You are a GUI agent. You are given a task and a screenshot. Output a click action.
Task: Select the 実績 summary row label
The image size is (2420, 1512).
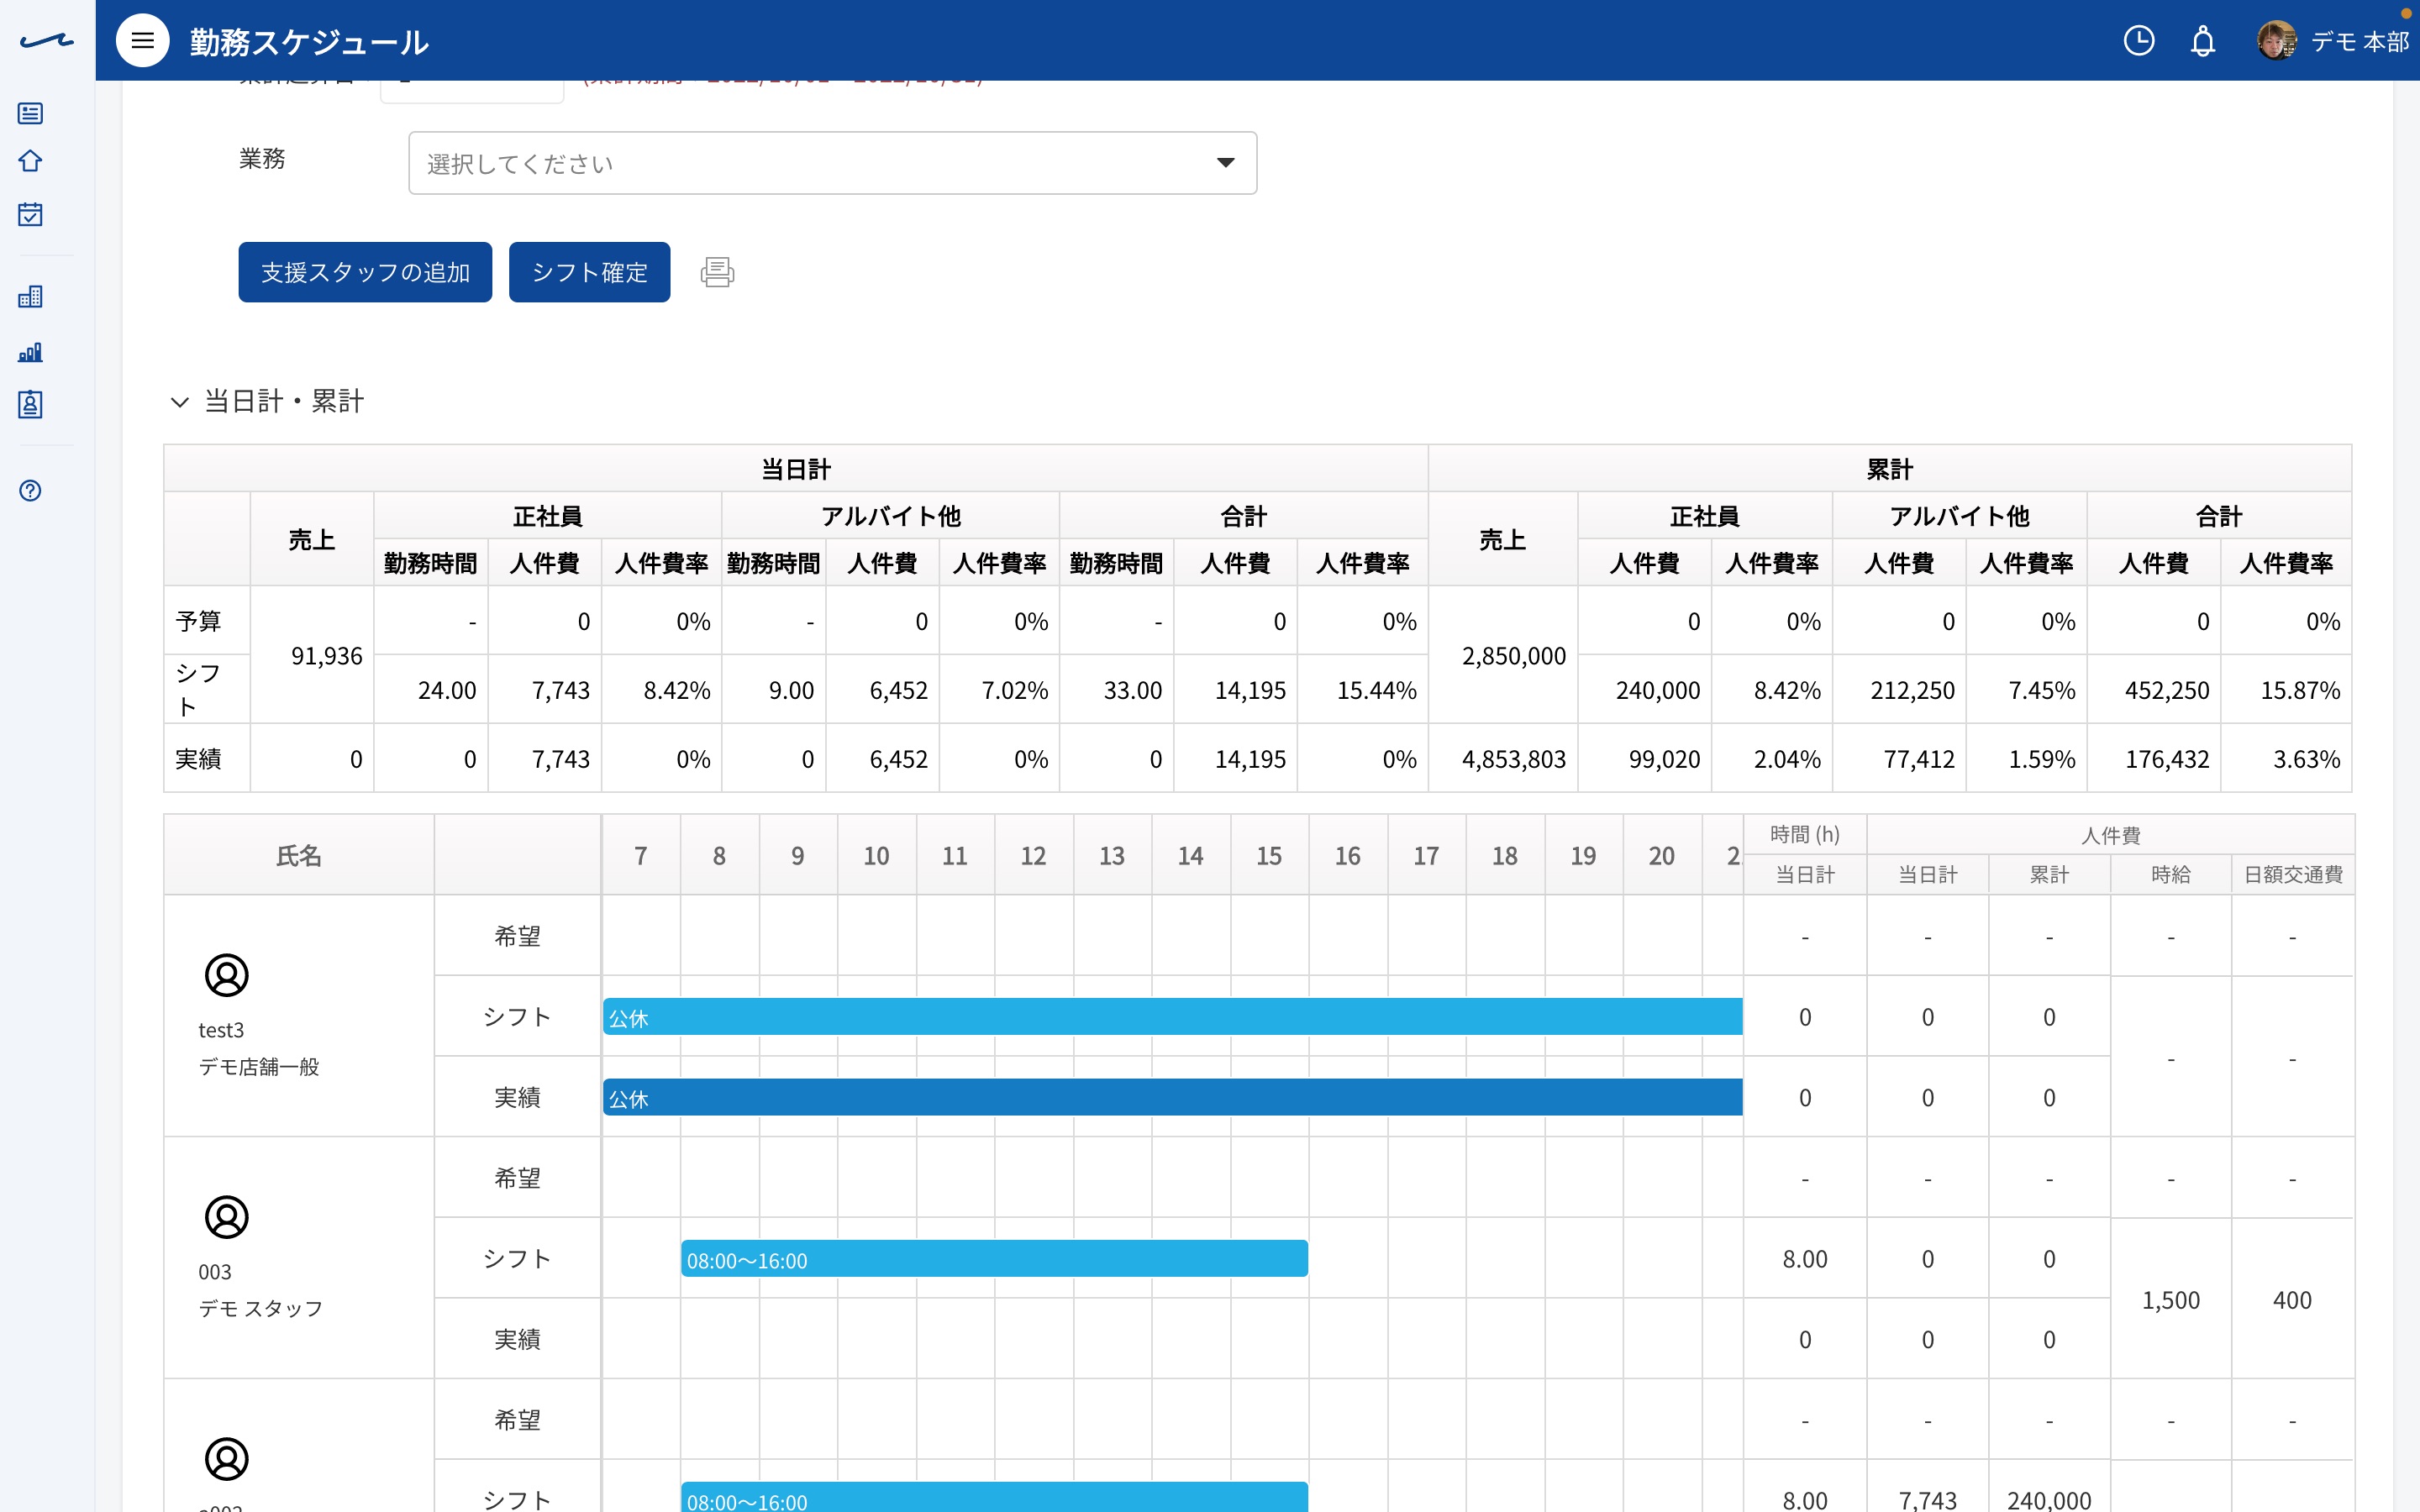pyautogui.click(x=198, y=759)
